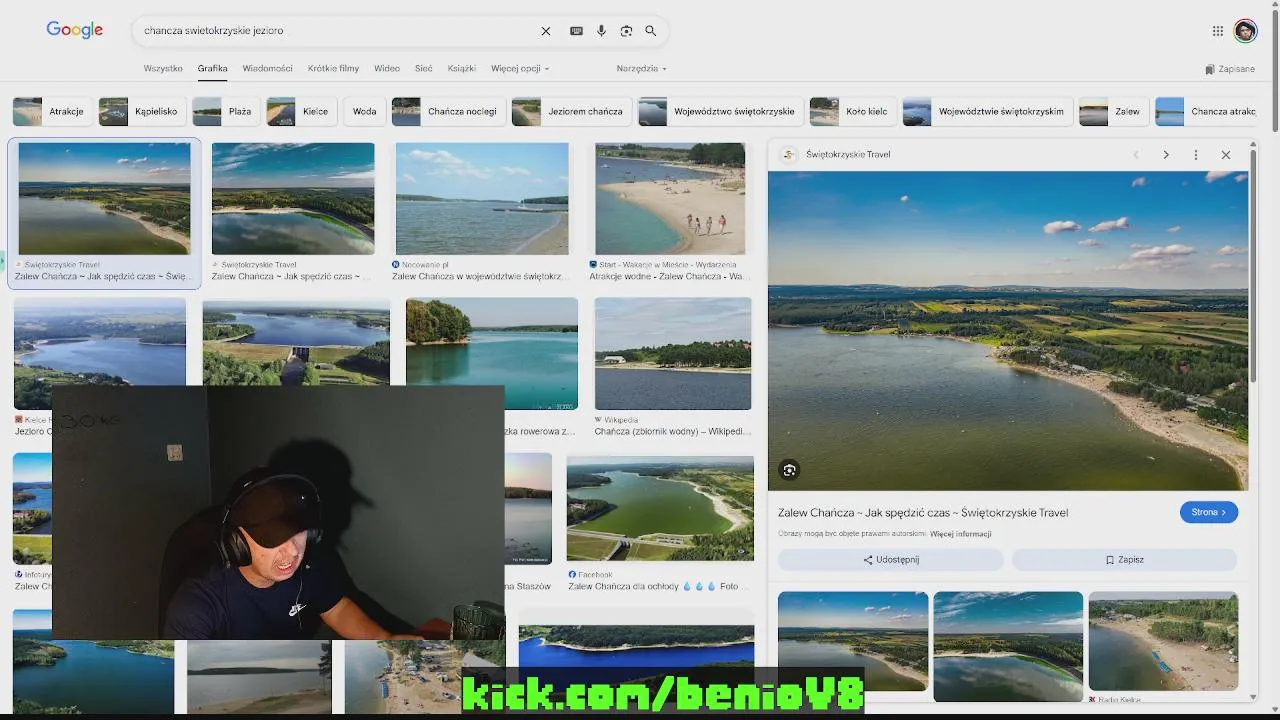Click the Zapisz save button

(x=1124, y=560)
